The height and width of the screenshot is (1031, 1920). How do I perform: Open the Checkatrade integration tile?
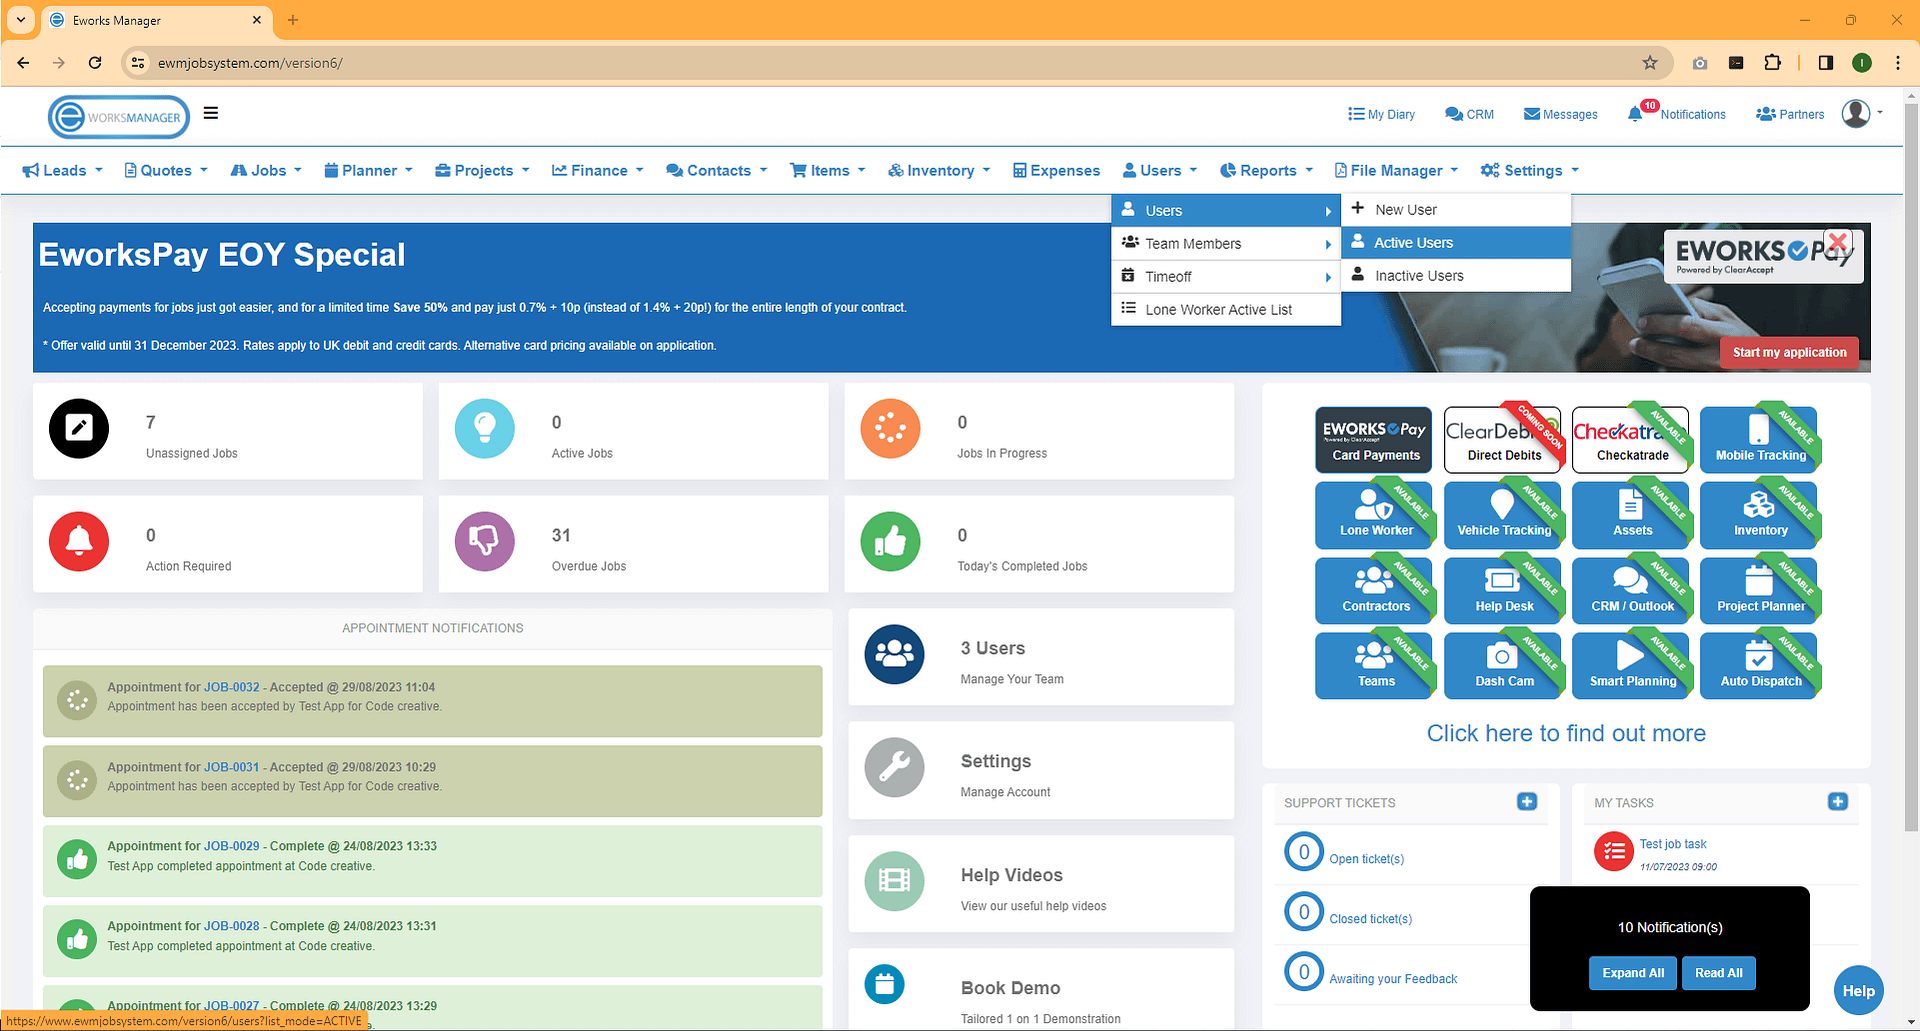pos(1631,440)
